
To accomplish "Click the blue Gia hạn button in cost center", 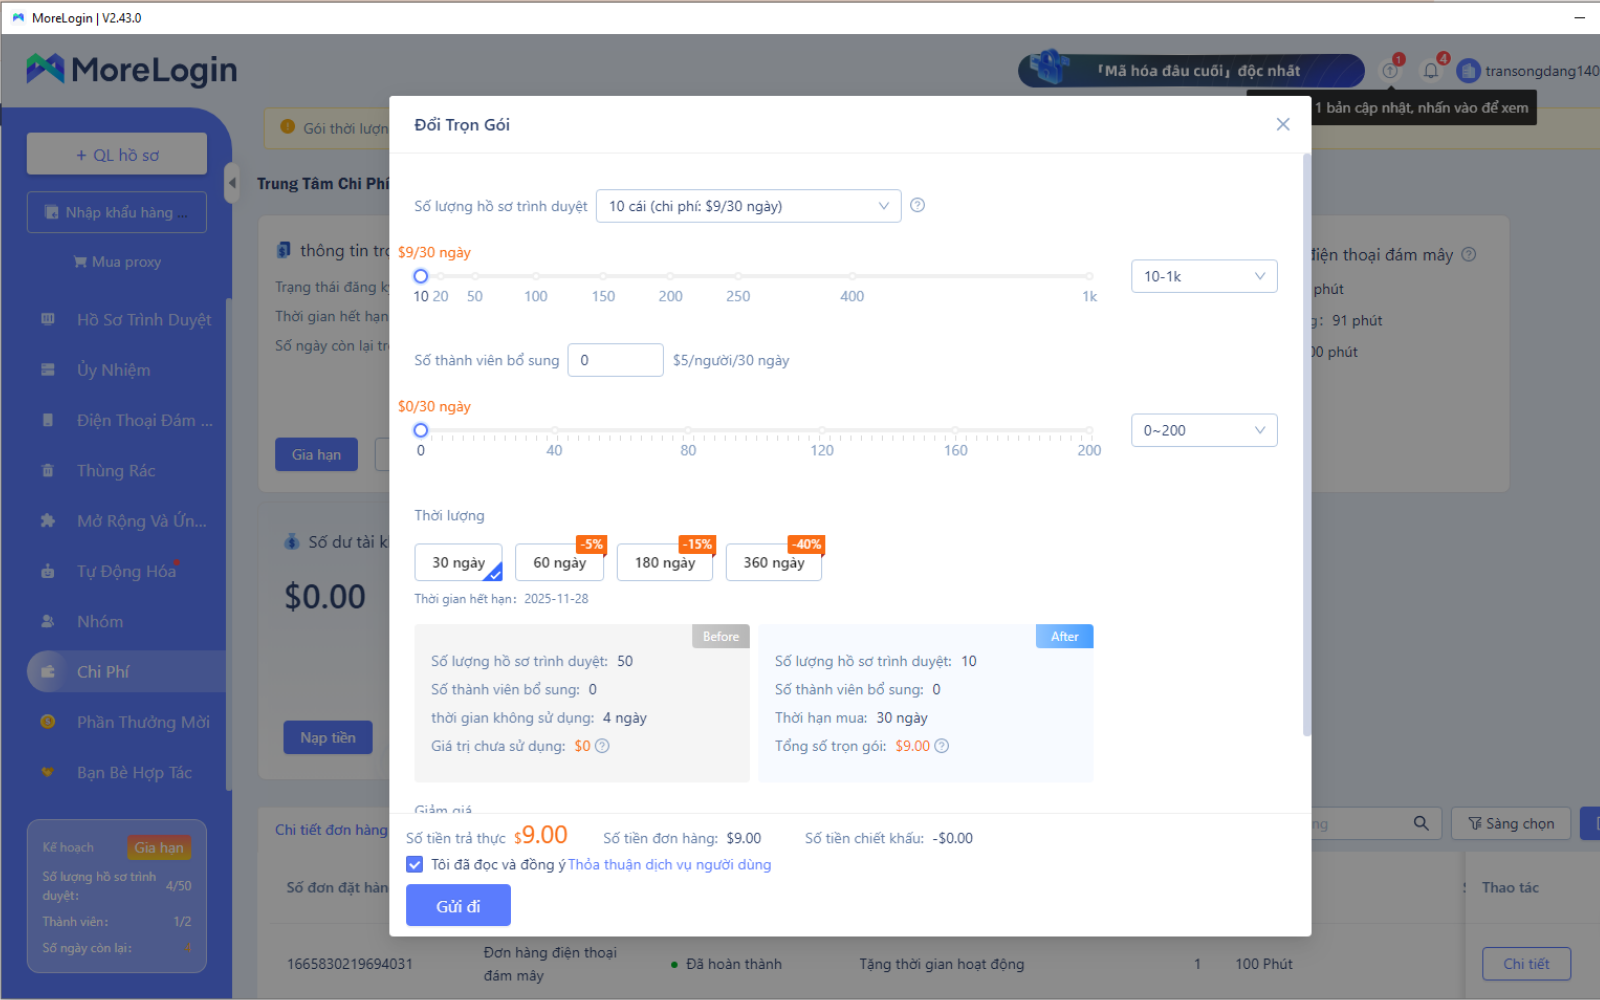I will pos(316,454).
